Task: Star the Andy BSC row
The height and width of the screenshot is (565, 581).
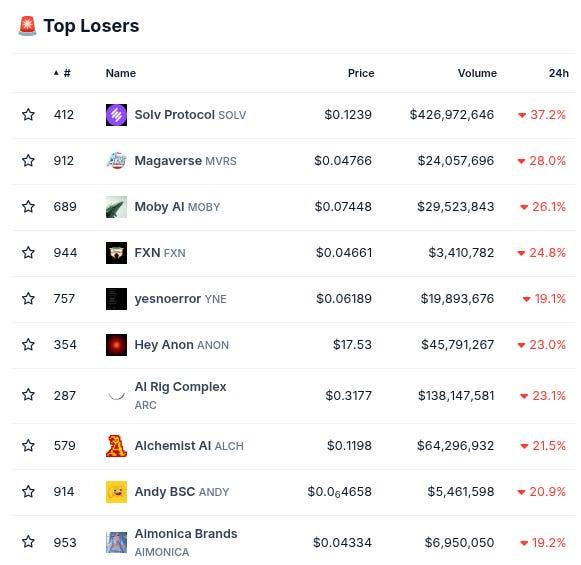Action: [x=28, y=492]
